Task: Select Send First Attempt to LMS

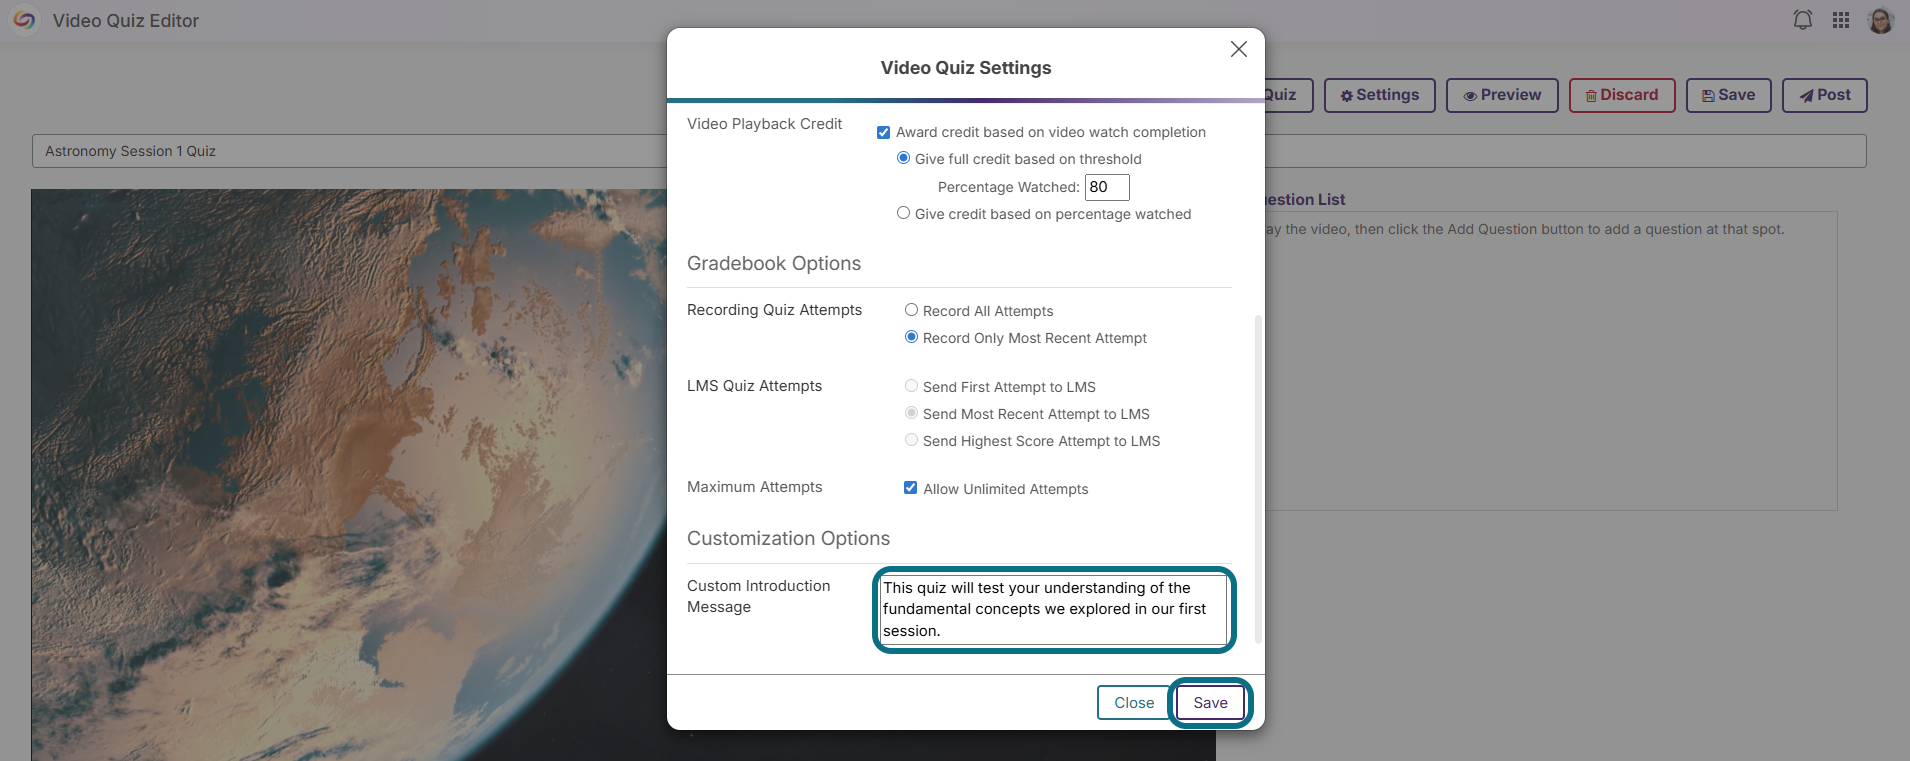Action: pyautogui.click(x=911, y=386)
